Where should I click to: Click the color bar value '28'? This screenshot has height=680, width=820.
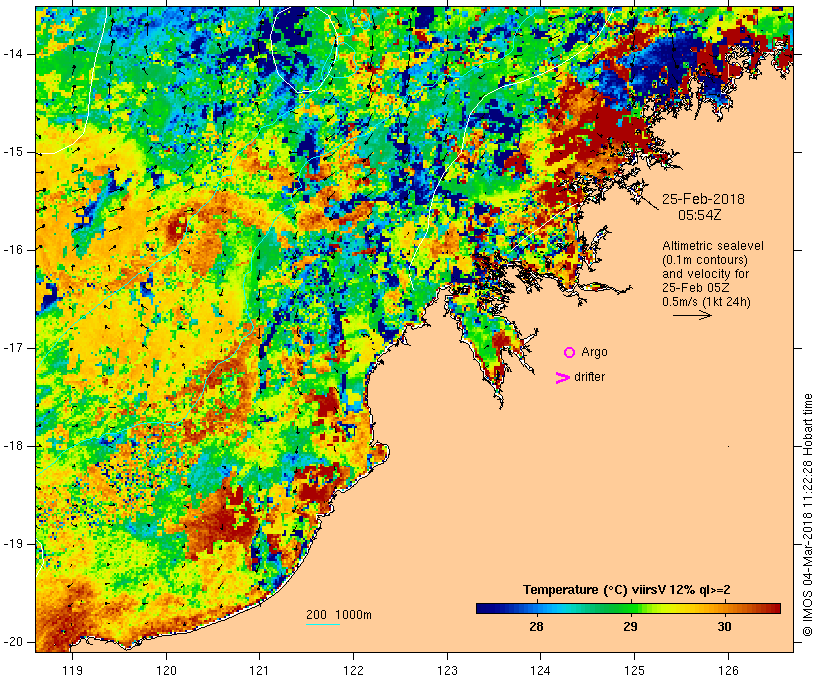[x=537, y=626]
